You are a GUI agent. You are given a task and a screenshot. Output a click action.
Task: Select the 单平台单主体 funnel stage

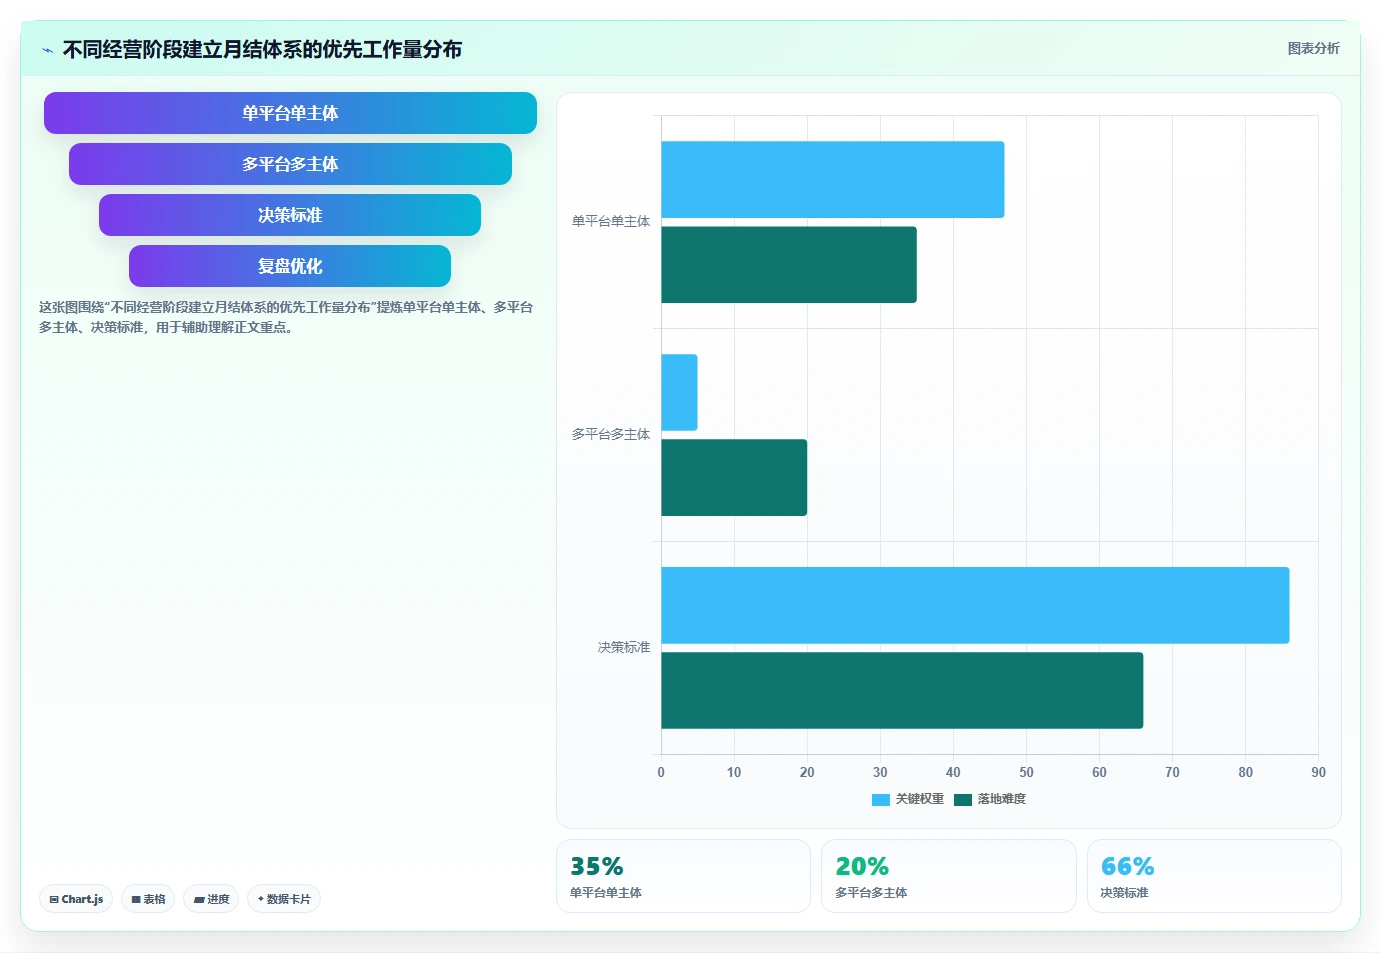click(x=290, y=113)
